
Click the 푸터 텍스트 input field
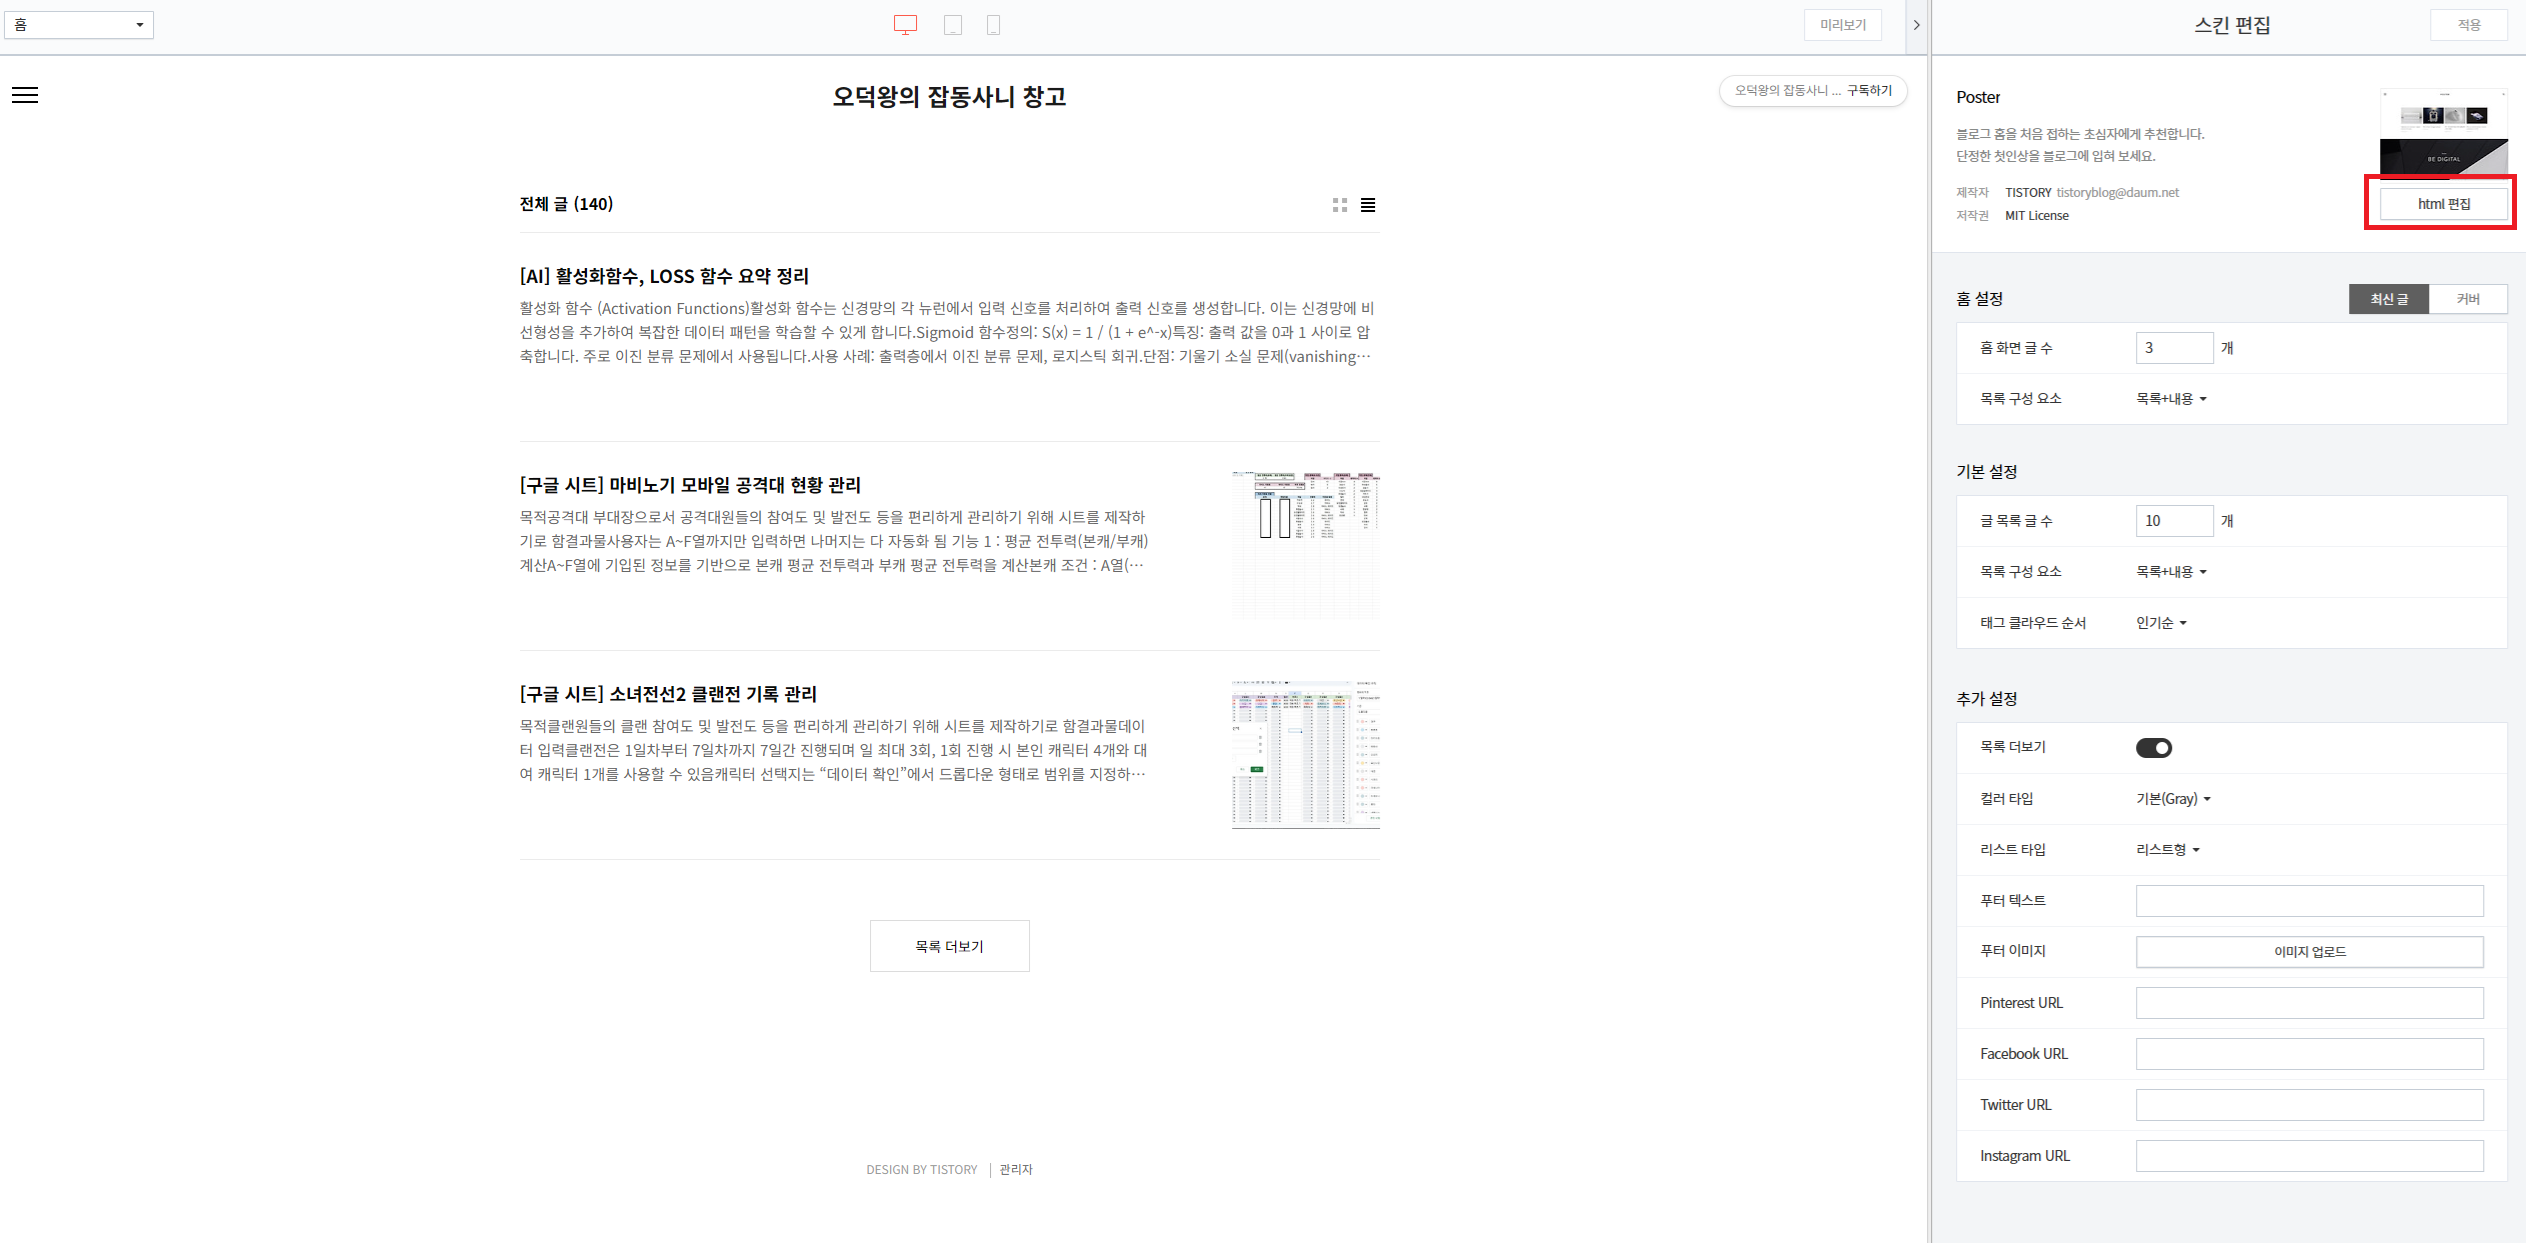(x=2309, y=901)
